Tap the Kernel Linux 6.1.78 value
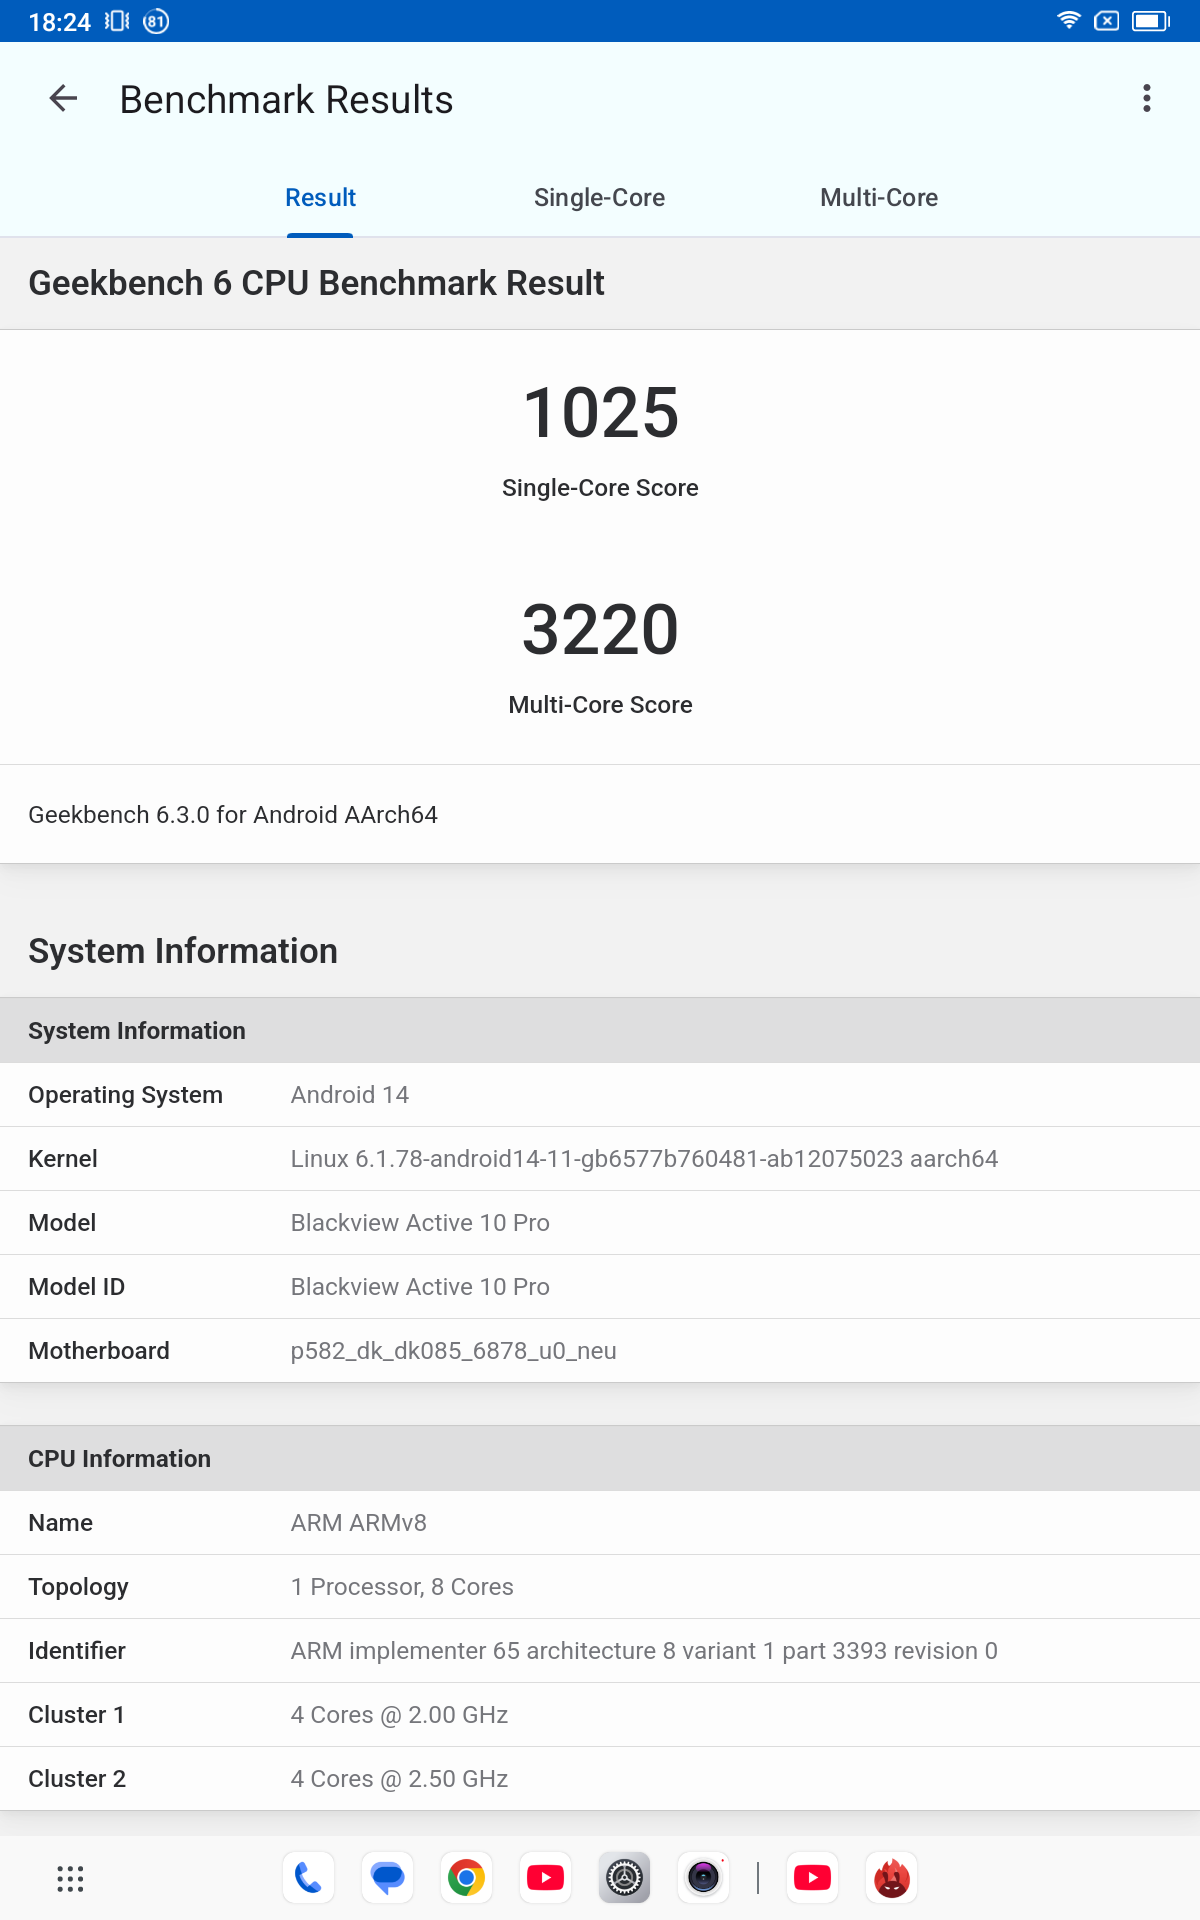Image resolution: width=1200 pixels, height=1920 pixels. (x=644, y=1159)
